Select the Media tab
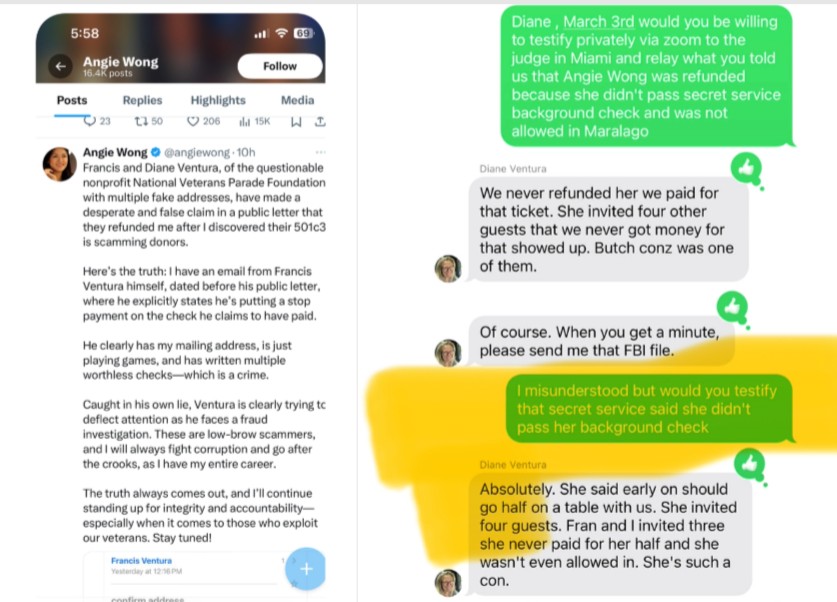 [x=297, y=100]
